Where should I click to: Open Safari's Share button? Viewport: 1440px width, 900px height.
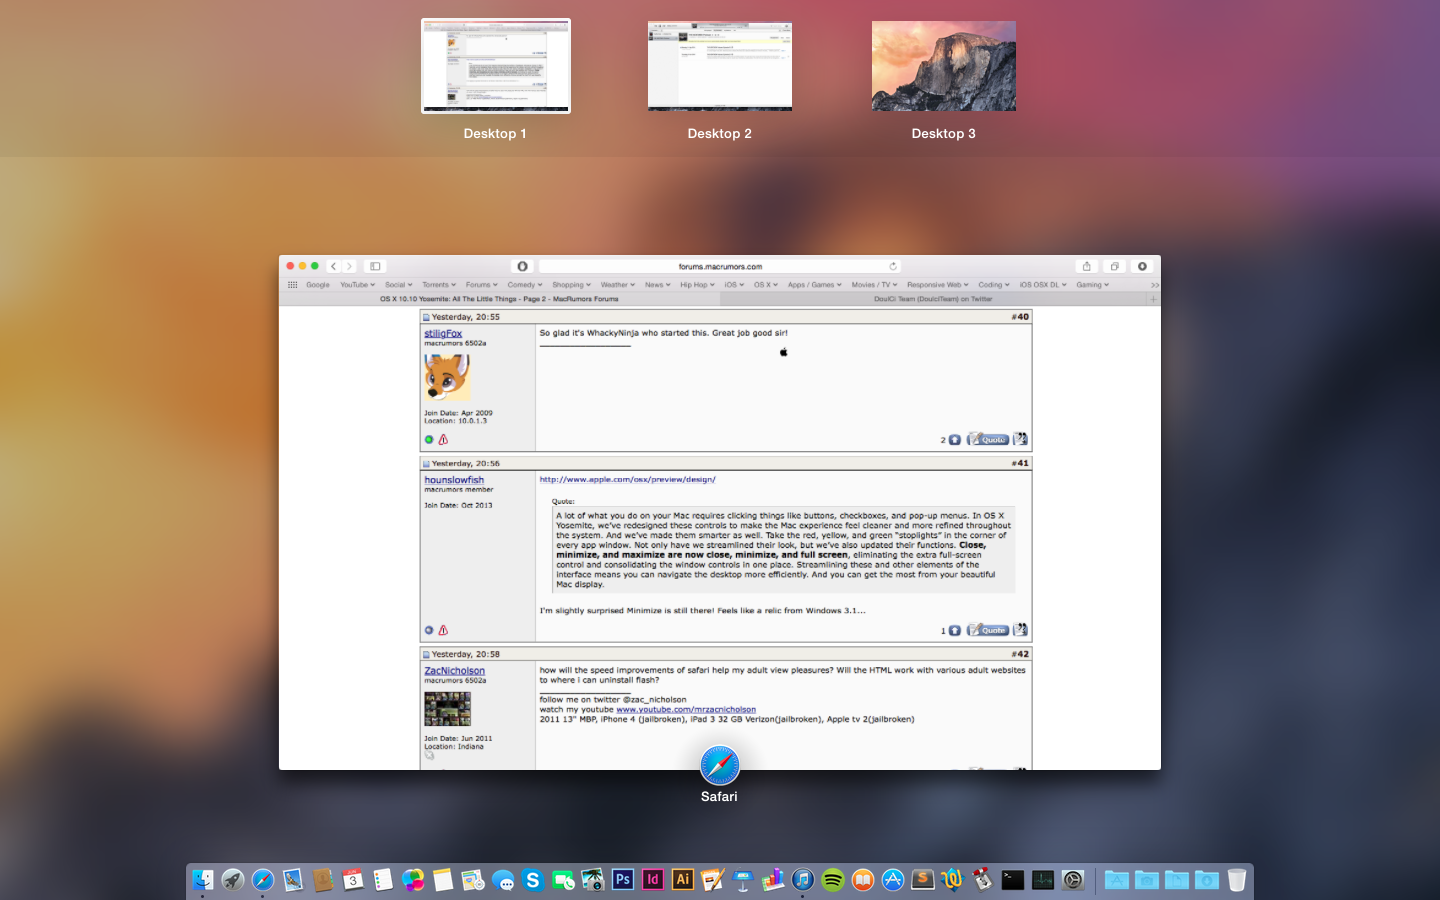[x=1086, y=266]
